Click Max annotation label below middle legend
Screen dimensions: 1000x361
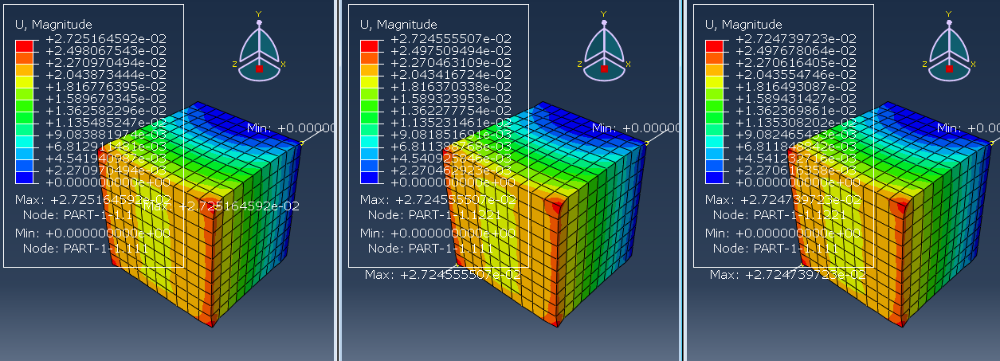[442, 275]
